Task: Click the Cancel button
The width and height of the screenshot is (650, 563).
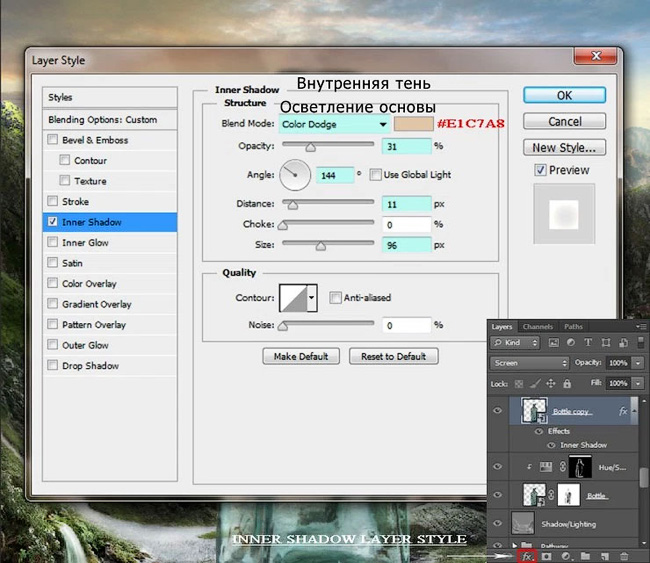Action: pos(564,121)
